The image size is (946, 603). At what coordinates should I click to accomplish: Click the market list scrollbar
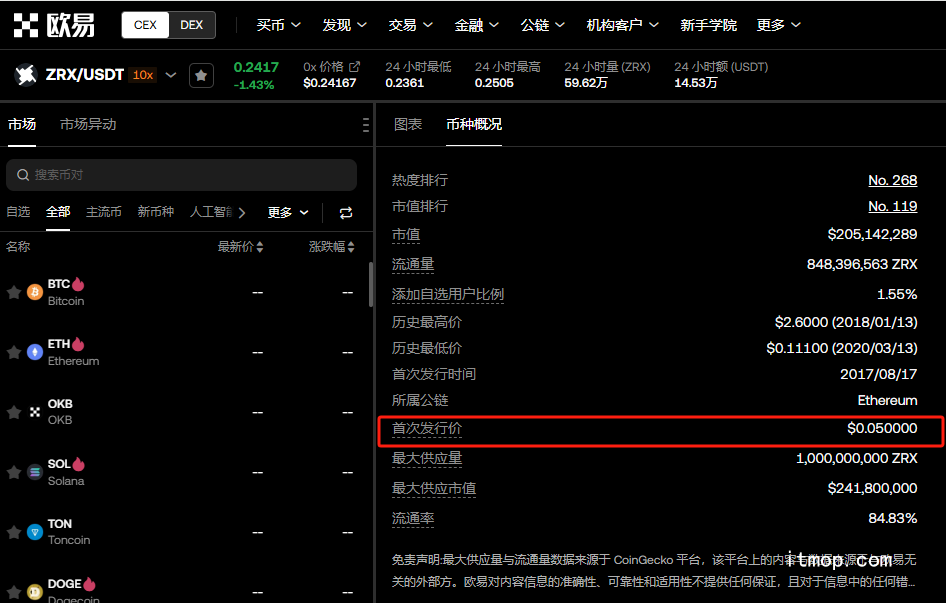[x=370, y=284]
